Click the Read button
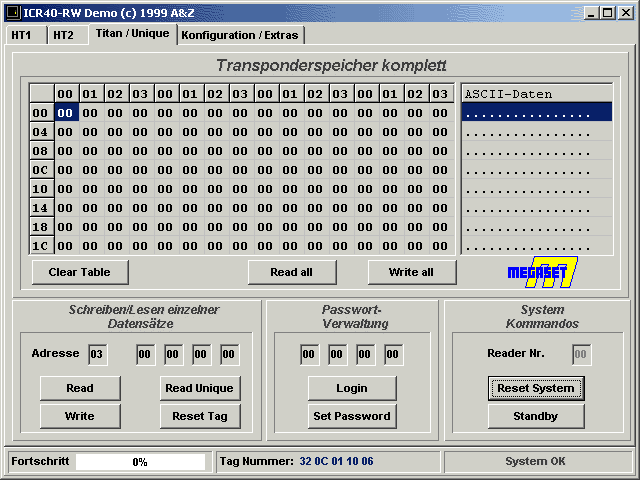This screenshot has width=640, height=480. click(x=80, y=388)
